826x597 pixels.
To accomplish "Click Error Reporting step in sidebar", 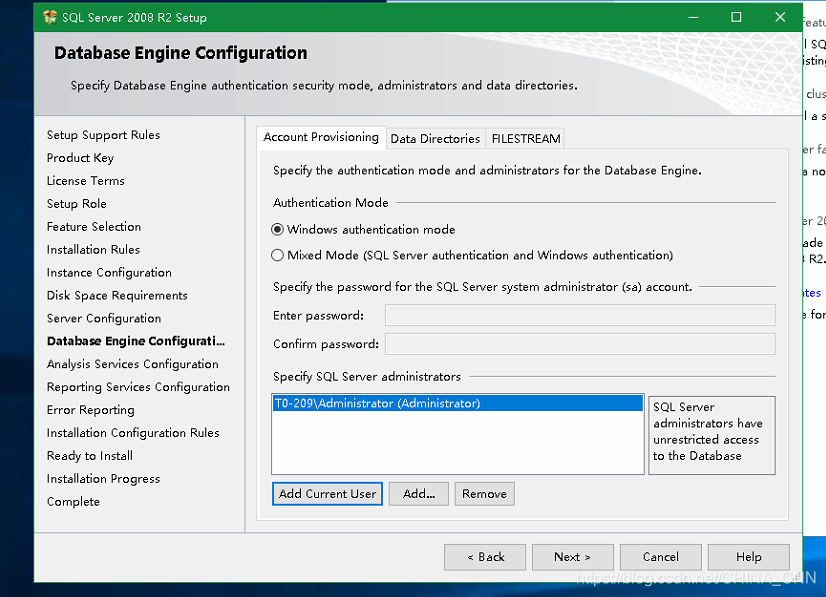I will [91, 410].
